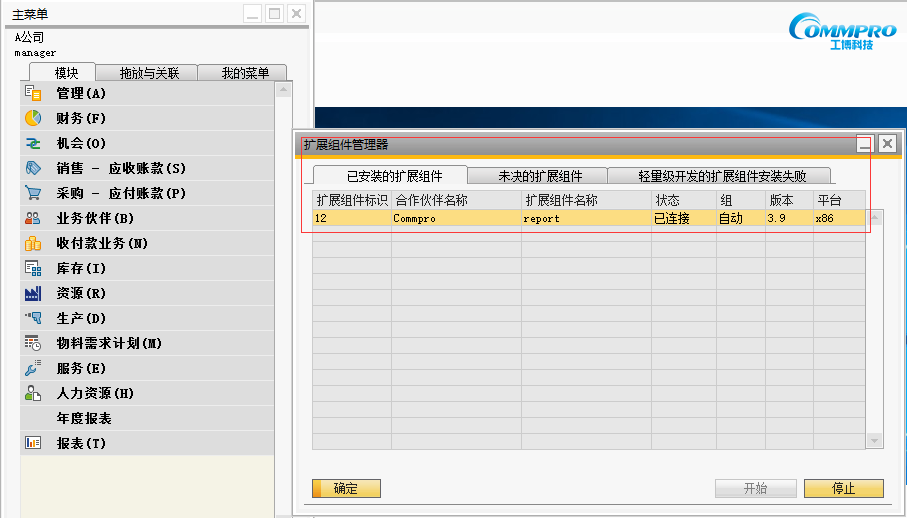This screenshot has width=907, height=518.
Task: Click the 服务(E) wrench icon
Action: click(33, 368)
